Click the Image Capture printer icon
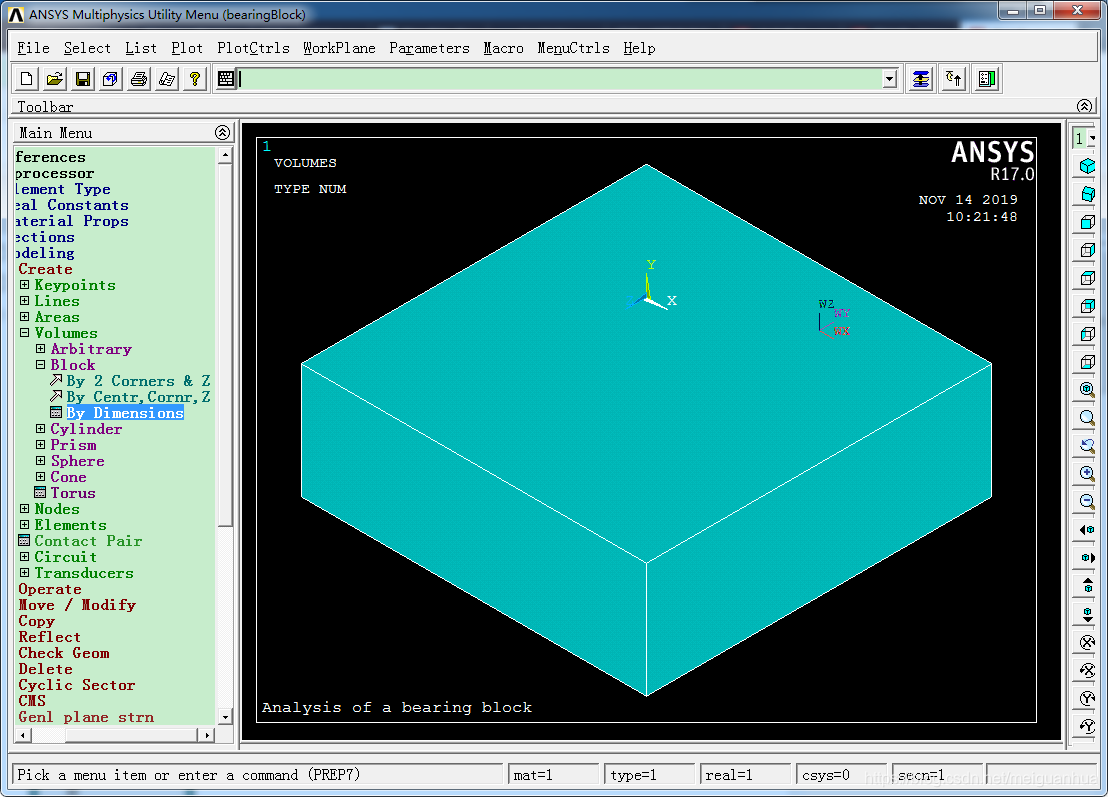This screenshot has width=1108, height=797. (139, 79)
